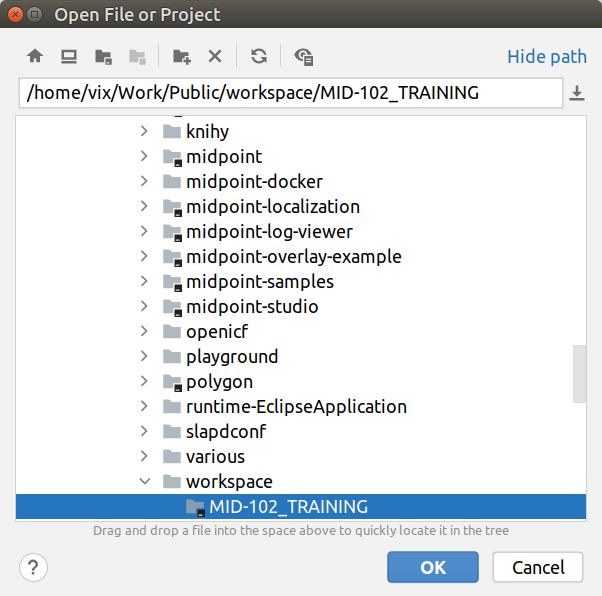The width and height of the screenshot is (602, 596).
Task: Click the greyed-out module directory icon
Action: click(x=137, y=57)
